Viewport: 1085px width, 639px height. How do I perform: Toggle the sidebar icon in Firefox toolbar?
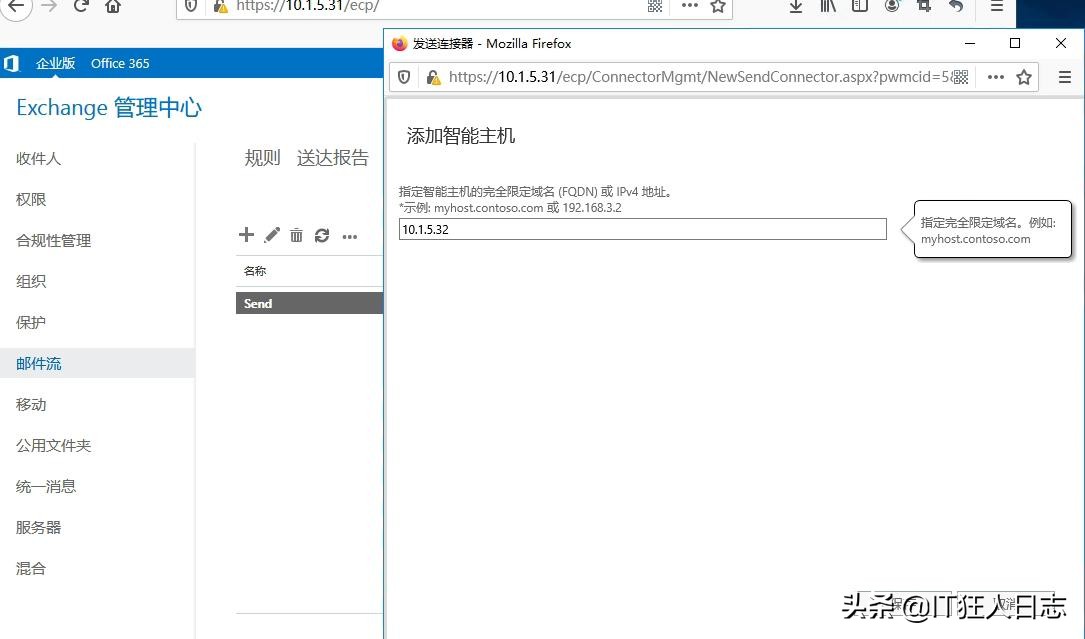pyautogui.click(x=860, y=7)
